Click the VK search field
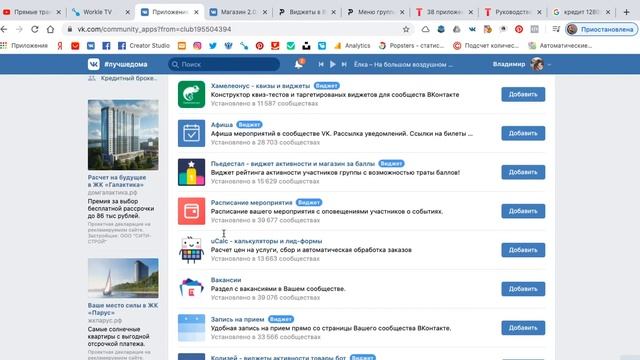The height and width of the screenshot is (360, 640). pyautogui.click(x=224, y=64)
